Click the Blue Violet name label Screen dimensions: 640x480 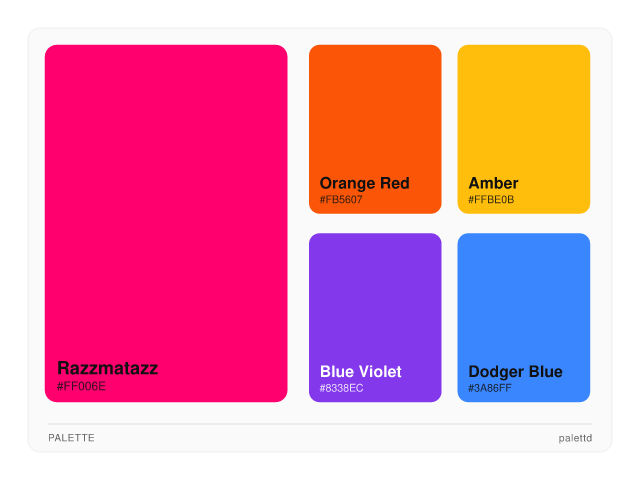point(360,372)
